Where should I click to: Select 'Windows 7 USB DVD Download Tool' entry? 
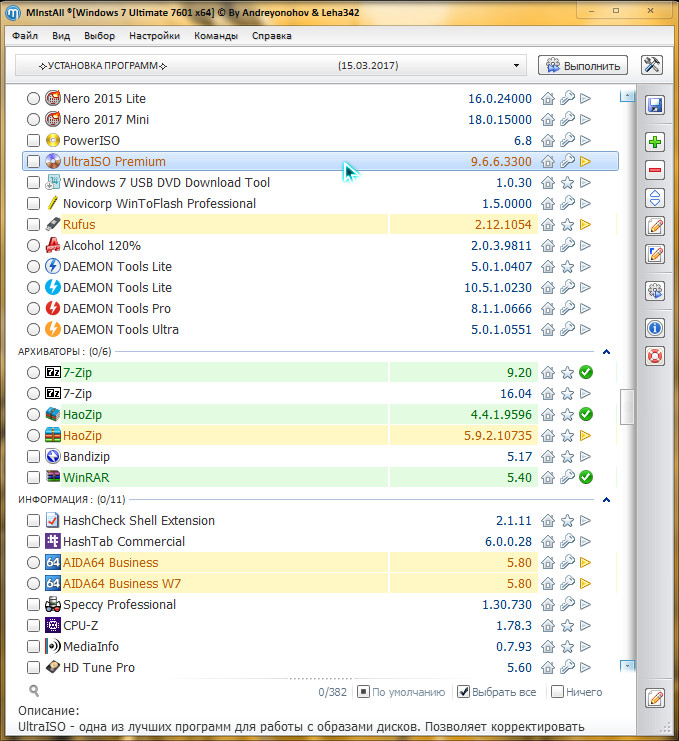point(166,182)
